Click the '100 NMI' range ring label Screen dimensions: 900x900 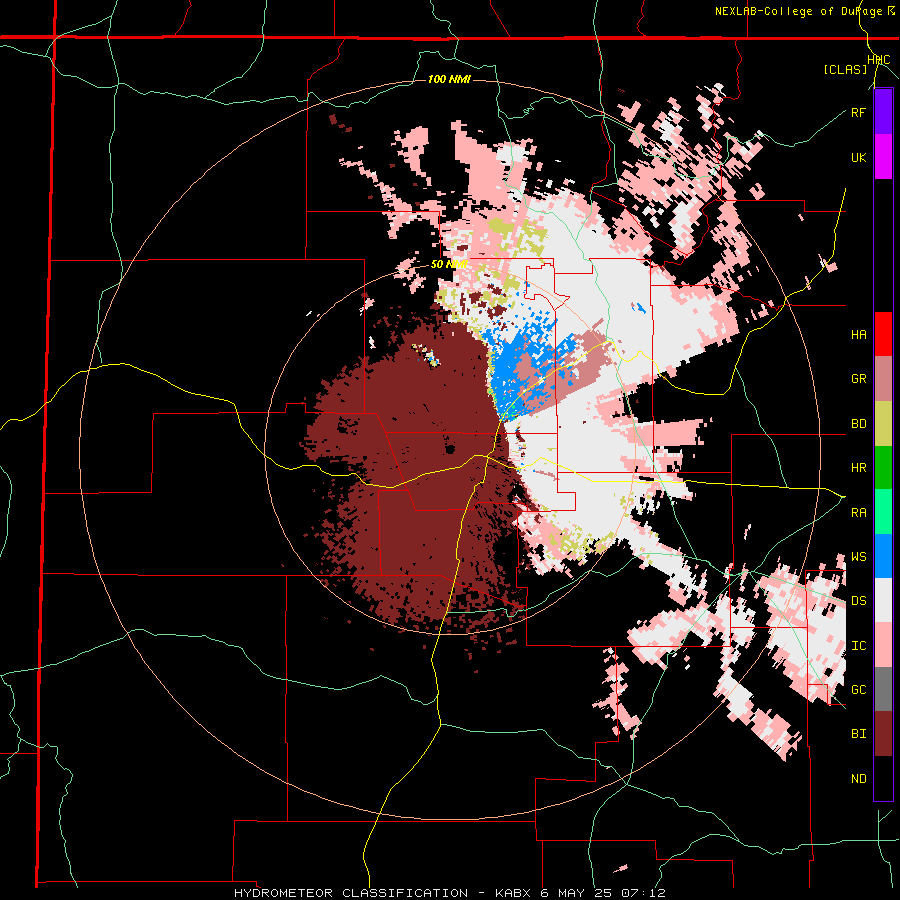449,79
